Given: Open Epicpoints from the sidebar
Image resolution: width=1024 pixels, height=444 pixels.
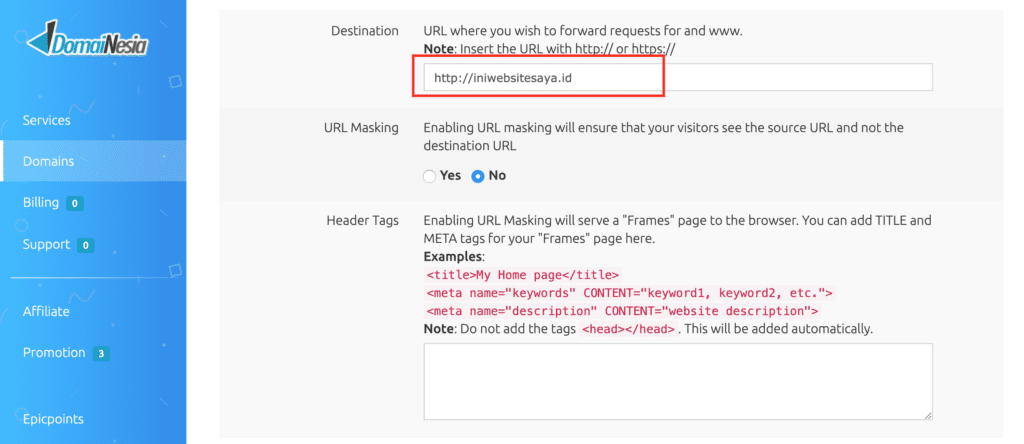Looking at the screenshot, I should click(x=53, y=419).
